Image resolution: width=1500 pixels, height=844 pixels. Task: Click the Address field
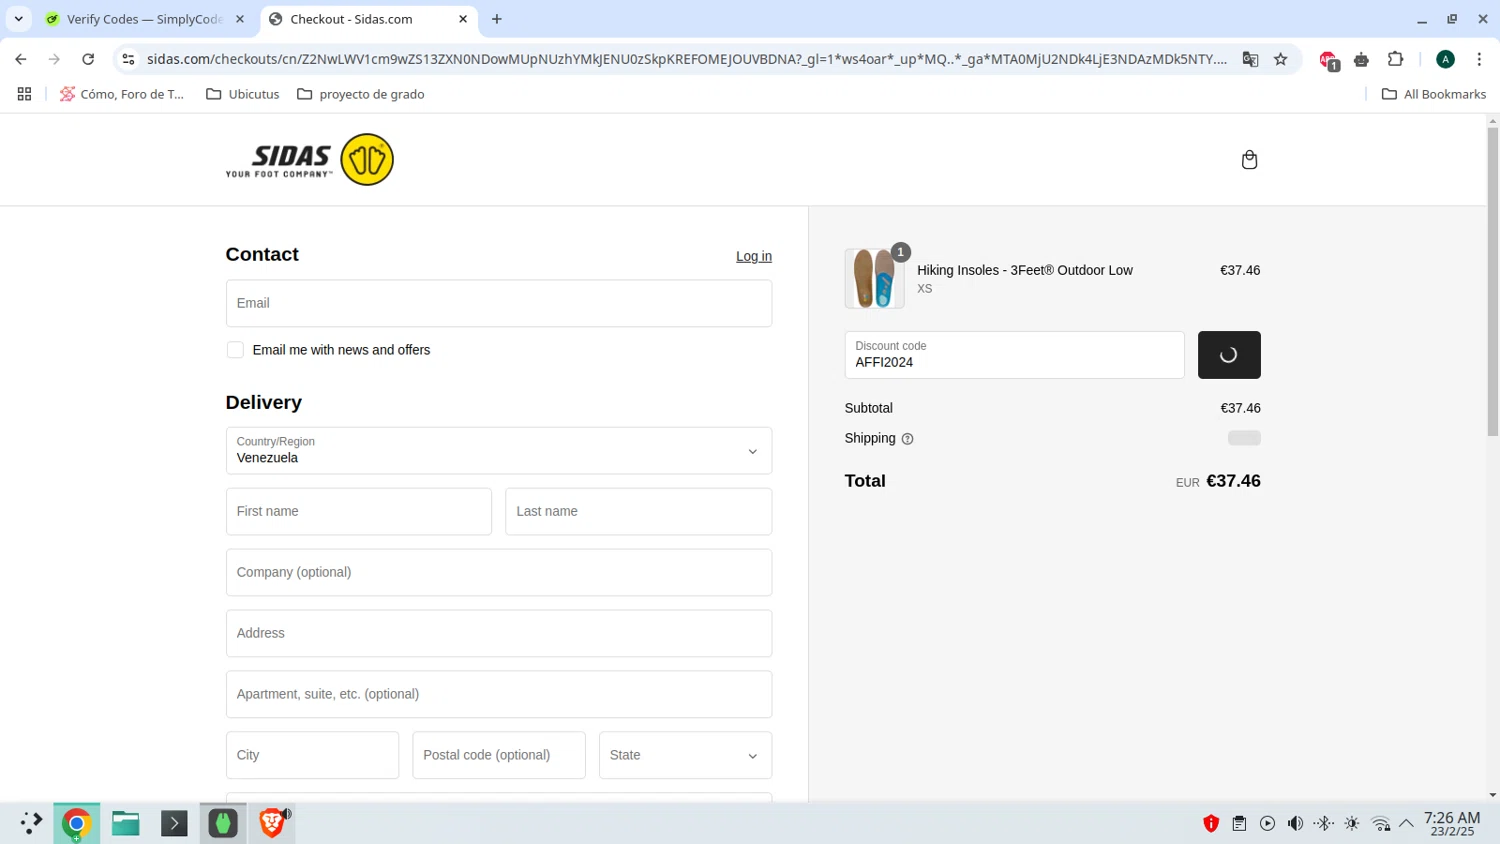point(499,634)
